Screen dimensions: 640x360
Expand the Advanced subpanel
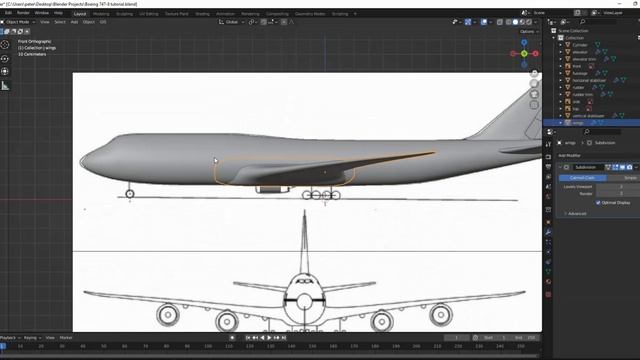577,213
